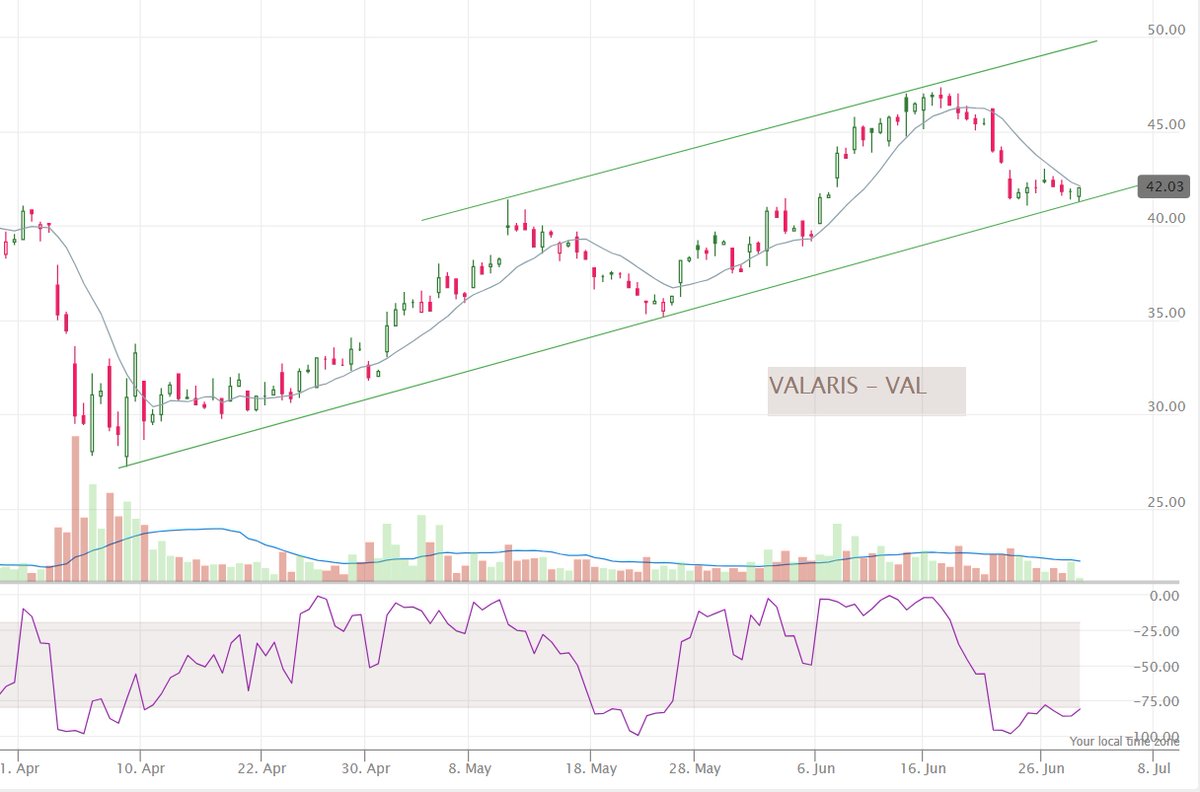Click the 30.00 price axis label

(1166, 407)
